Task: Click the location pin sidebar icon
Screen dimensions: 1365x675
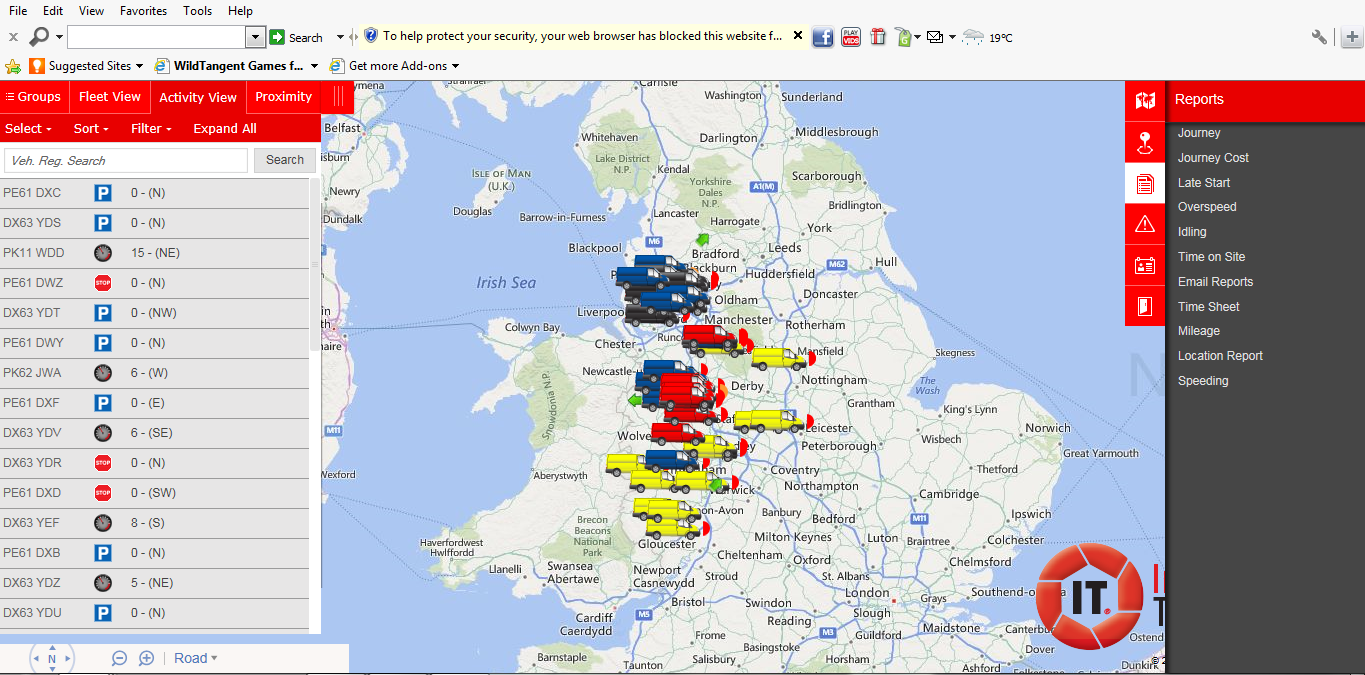Action: click(1145, 142)
